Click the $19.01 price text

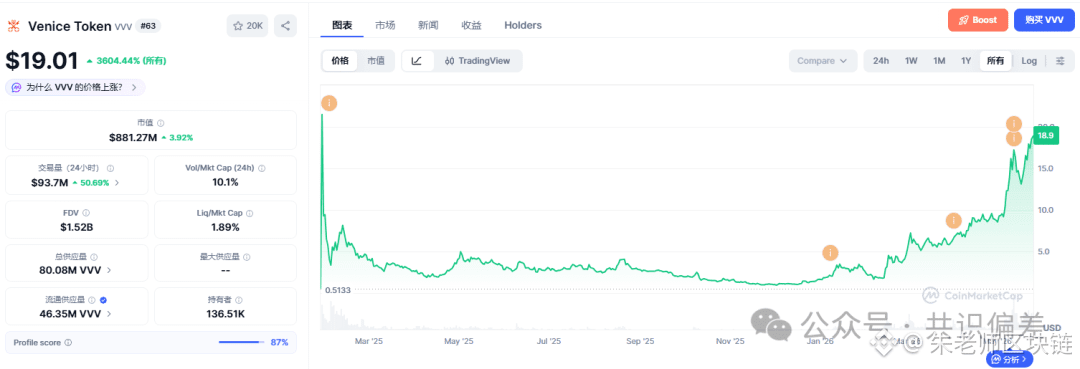click(x=42, y=61)
